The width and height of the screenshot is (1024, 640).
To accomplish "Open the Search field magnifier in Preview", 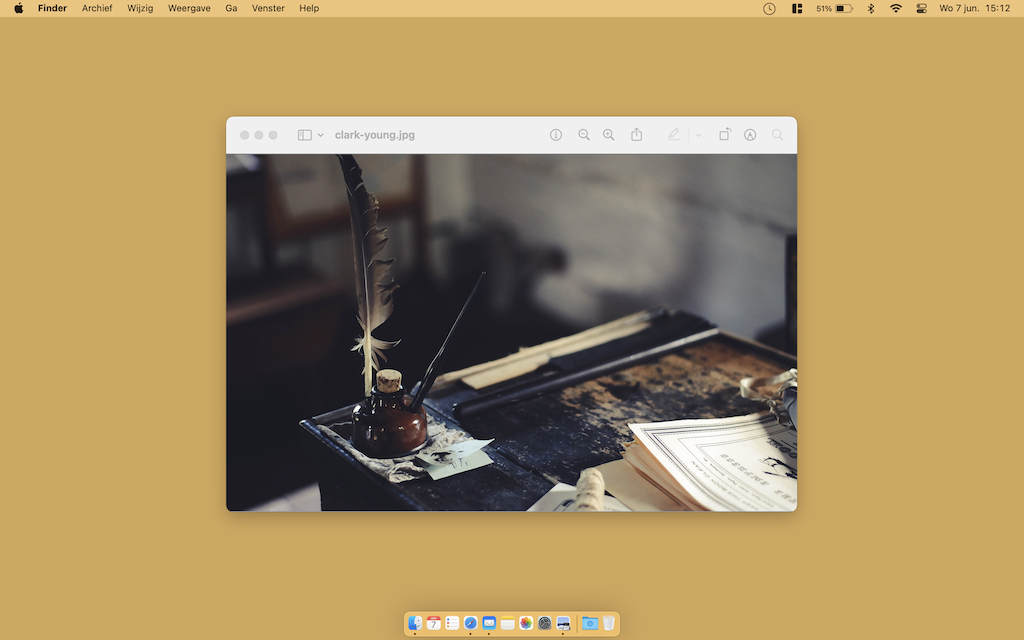I will (x=777, y=135).
